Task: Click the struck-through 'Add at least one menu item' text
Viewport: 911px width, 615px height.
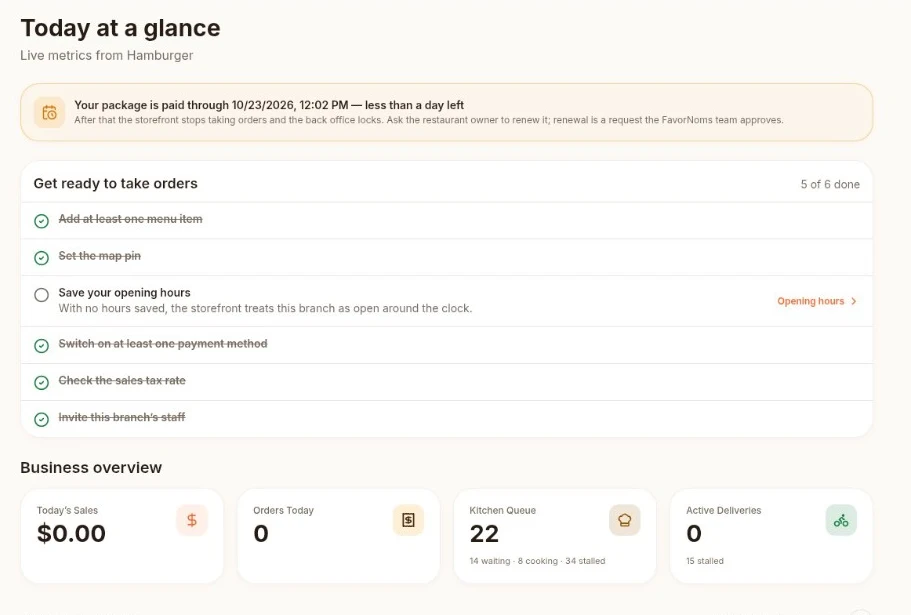Action: 130,219
